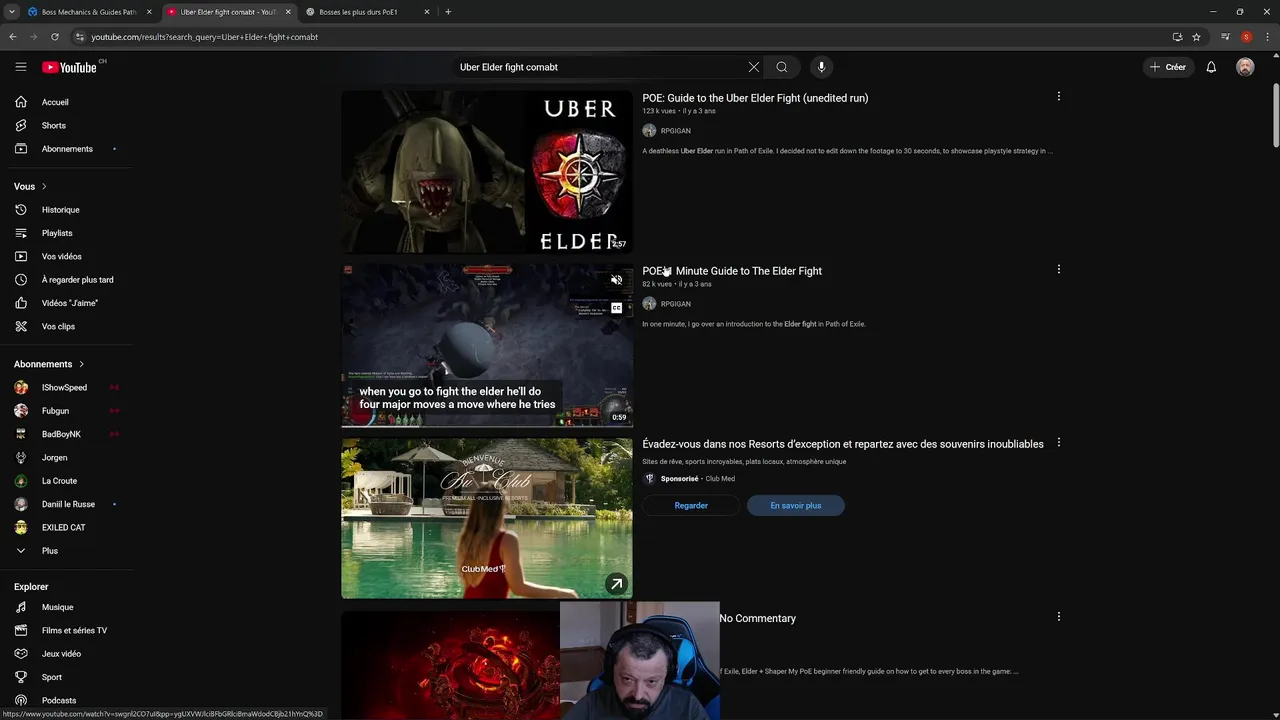Screen dimensions: 1280x720
Task: Expand the Vous section chevron
Action: coord(44,186)
